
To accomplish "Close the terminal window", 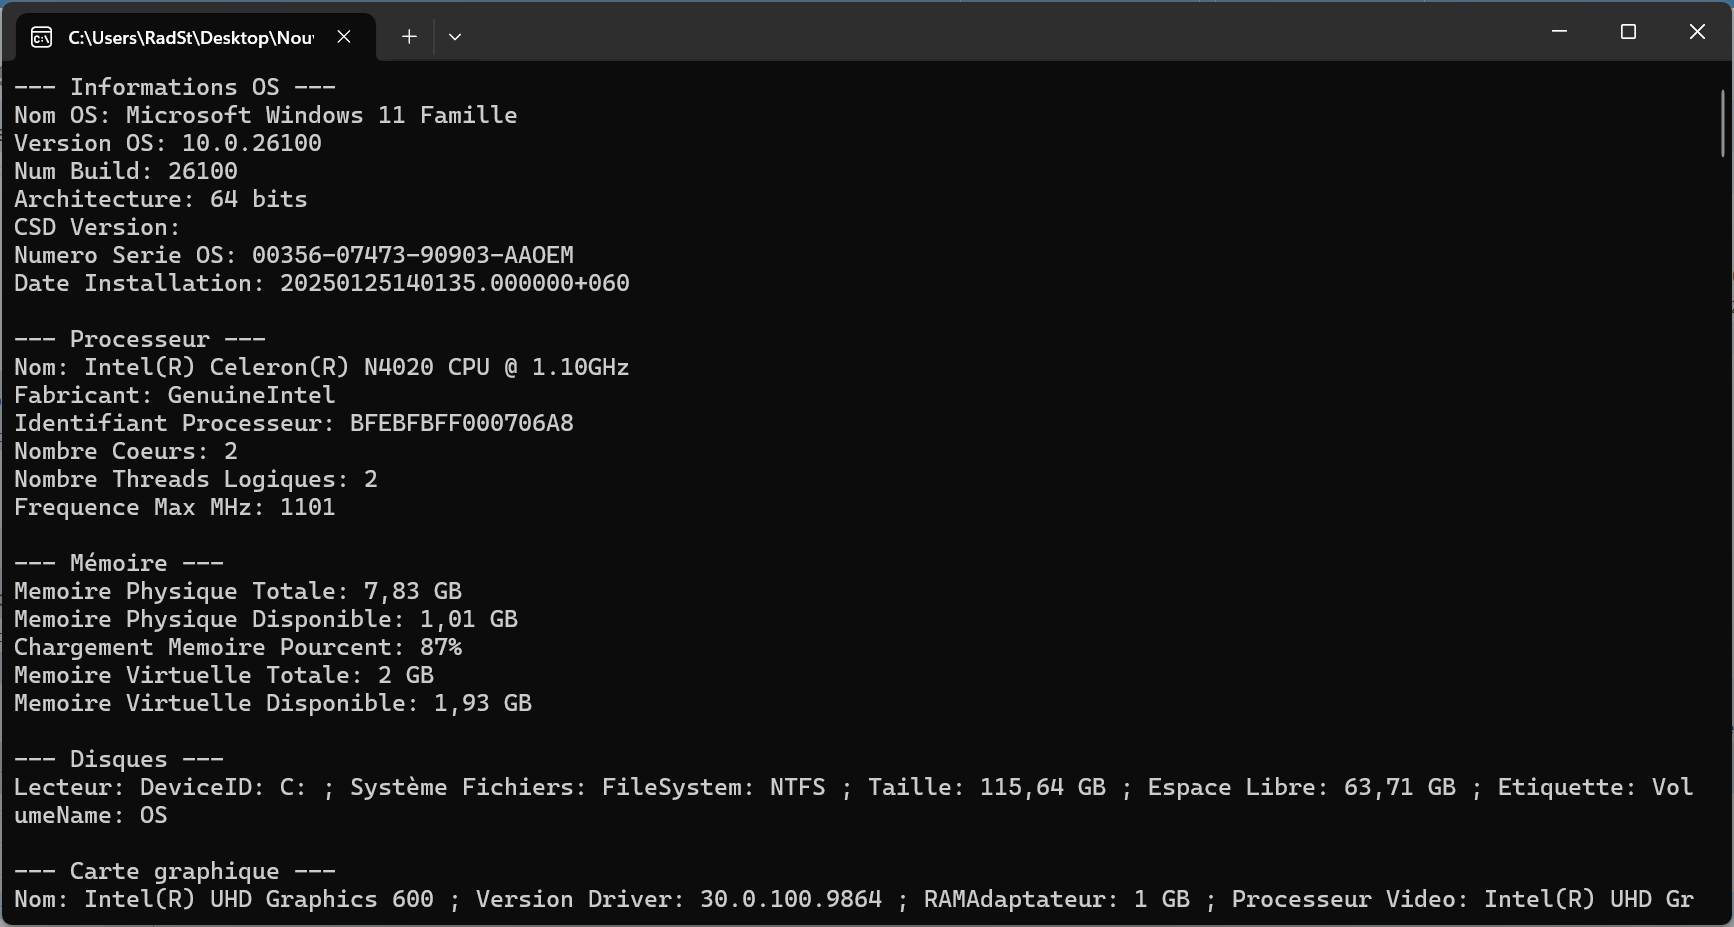I will (1697, 32).
